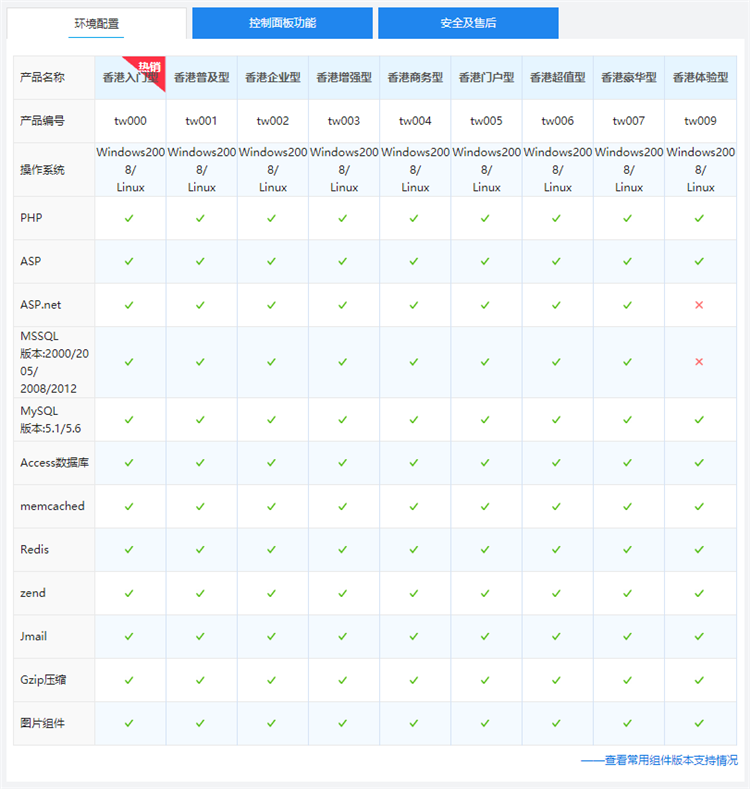Screen dimensions: 750x789
Task: Click the red 热销 badge on 香港入门型
Action: (x=148, y=67)
